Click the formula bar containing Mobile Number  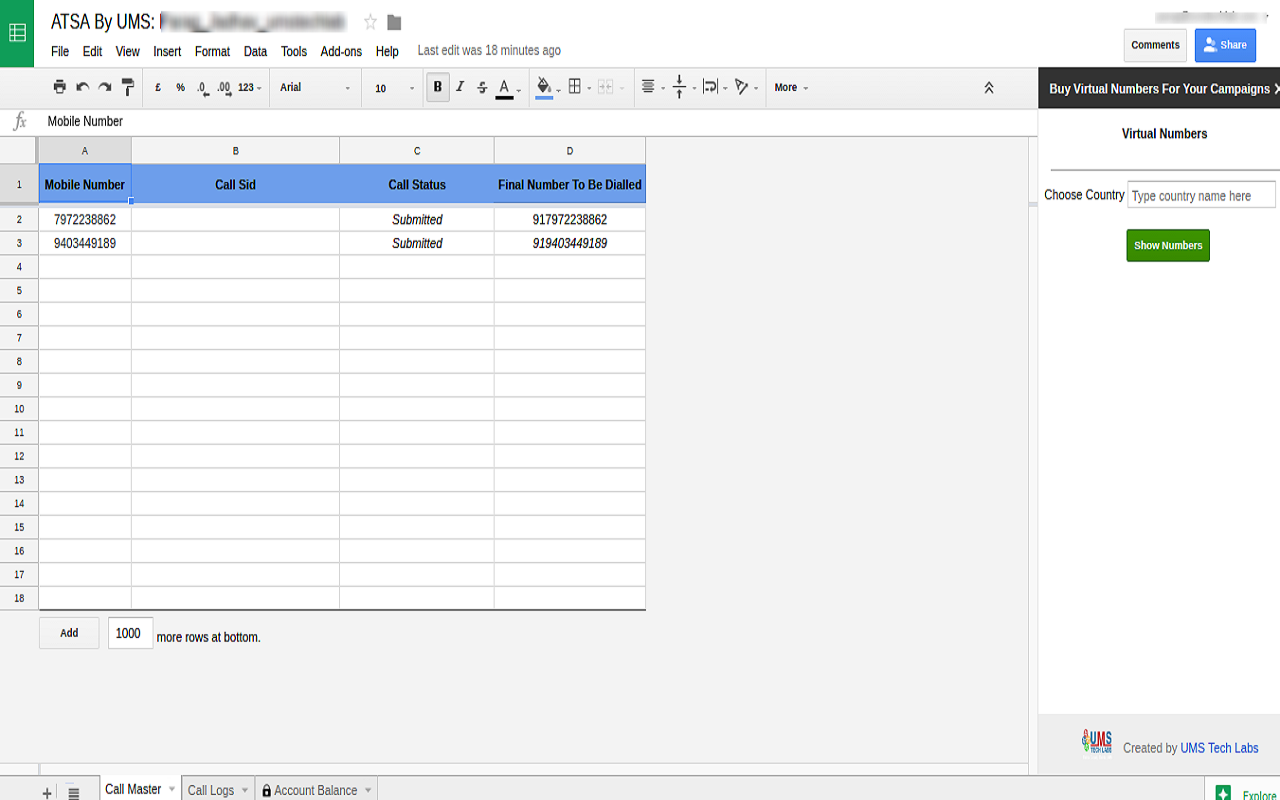point(537,122)
